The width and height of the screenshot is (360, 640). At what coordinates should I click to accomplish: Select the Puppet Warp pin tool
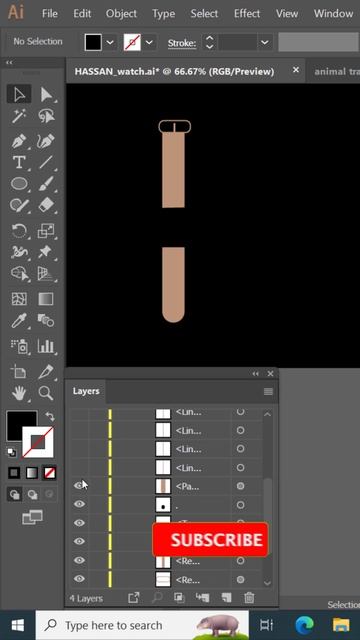46,252
